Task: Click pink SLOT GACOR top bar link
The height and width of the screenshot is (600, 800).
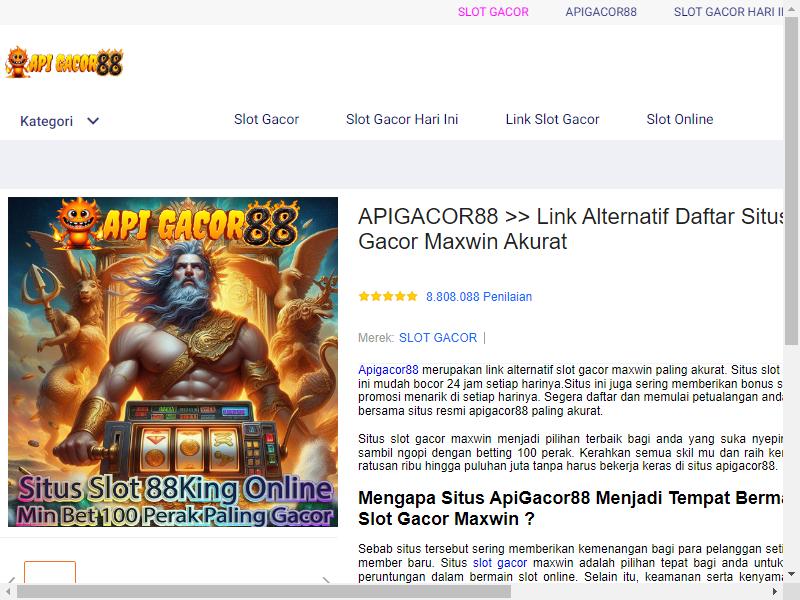Action: coord(493,12)
